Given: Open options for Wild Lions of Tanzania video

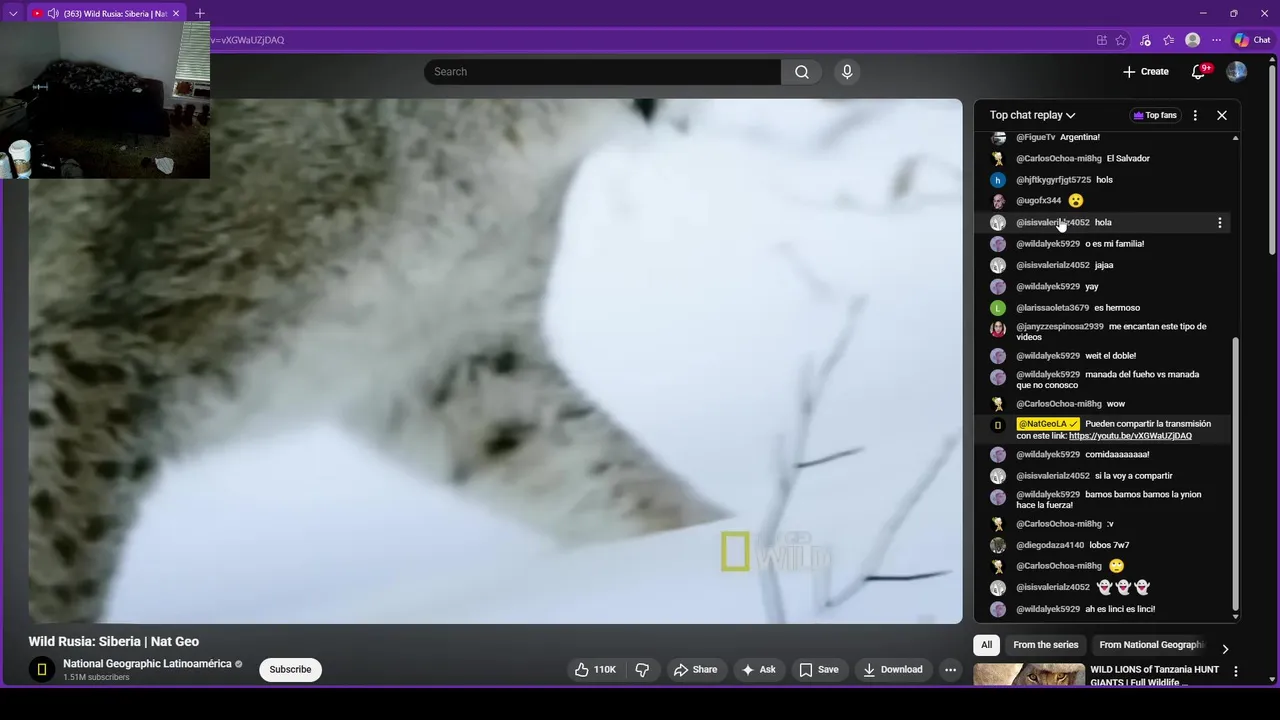Looking at the screenshot, I should click(x=1236, y=671).
